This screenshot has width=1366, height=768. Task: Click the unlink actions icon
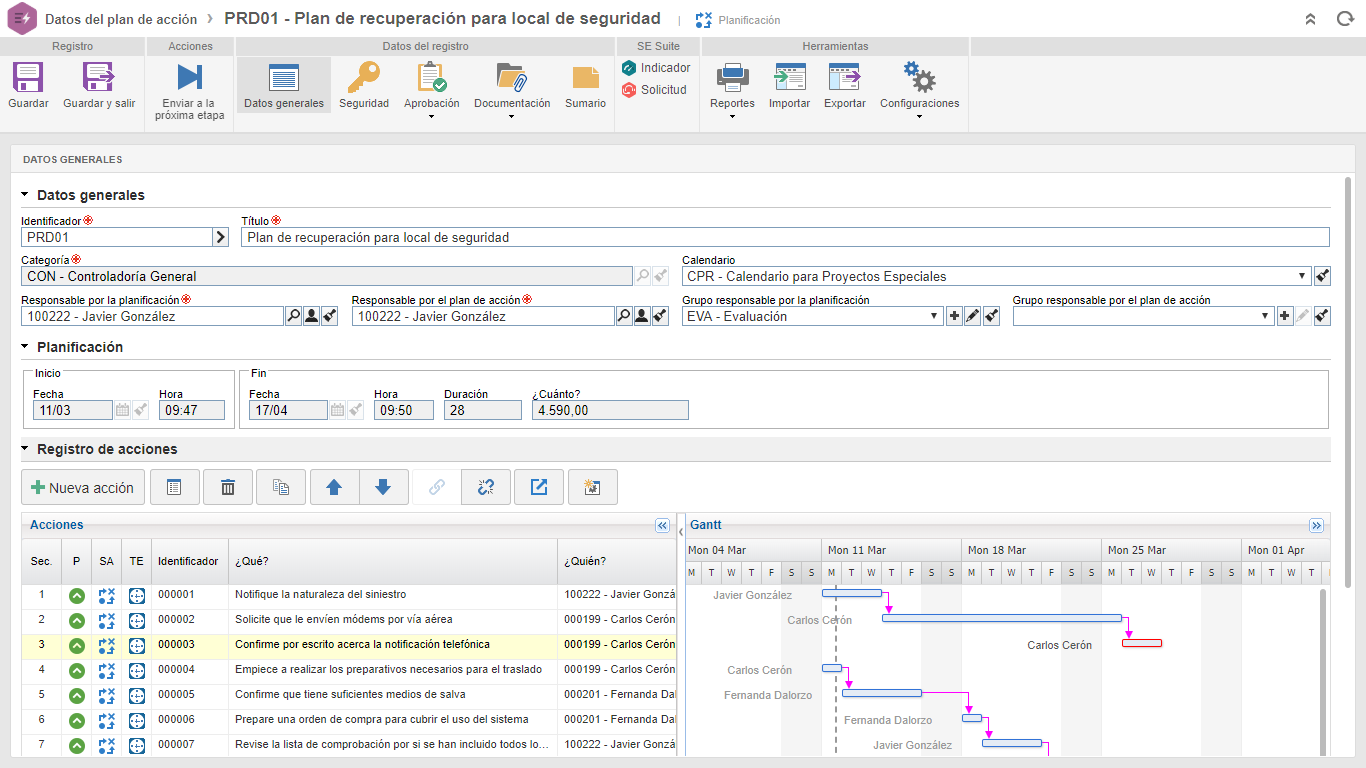click(x=486, y=487)
